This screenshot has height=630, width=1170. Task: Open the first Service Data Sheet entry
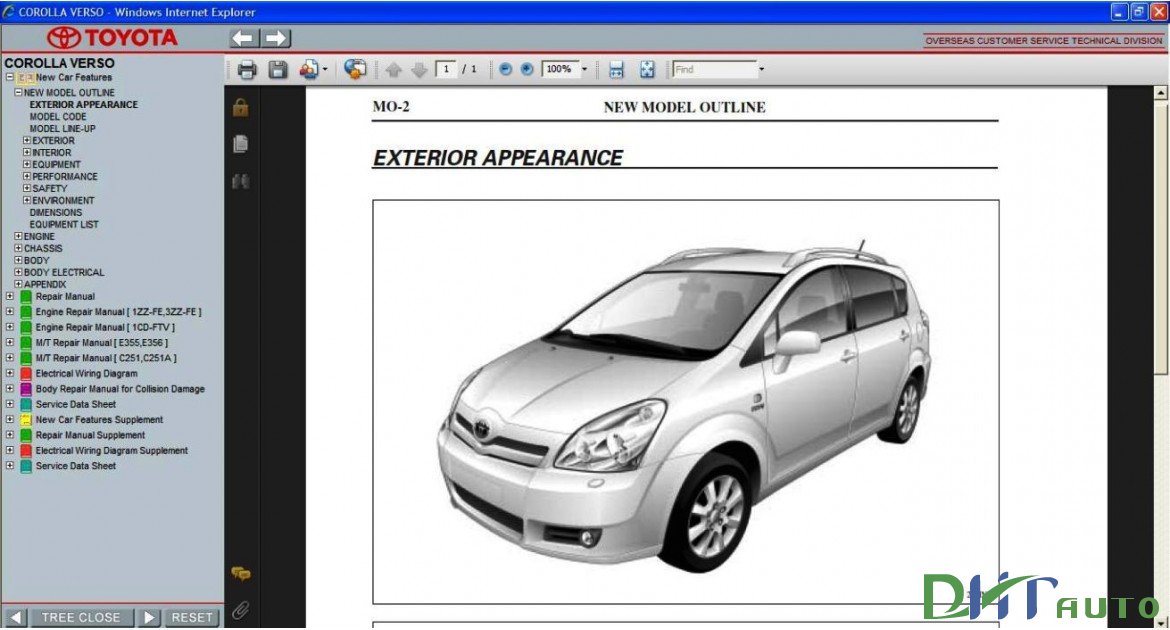tap(76, 404)
